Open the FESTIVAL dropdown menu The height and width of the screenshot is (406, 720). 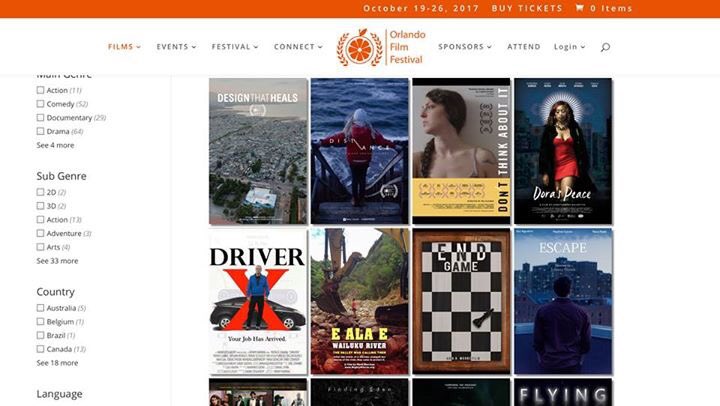[x=235, y=46]
